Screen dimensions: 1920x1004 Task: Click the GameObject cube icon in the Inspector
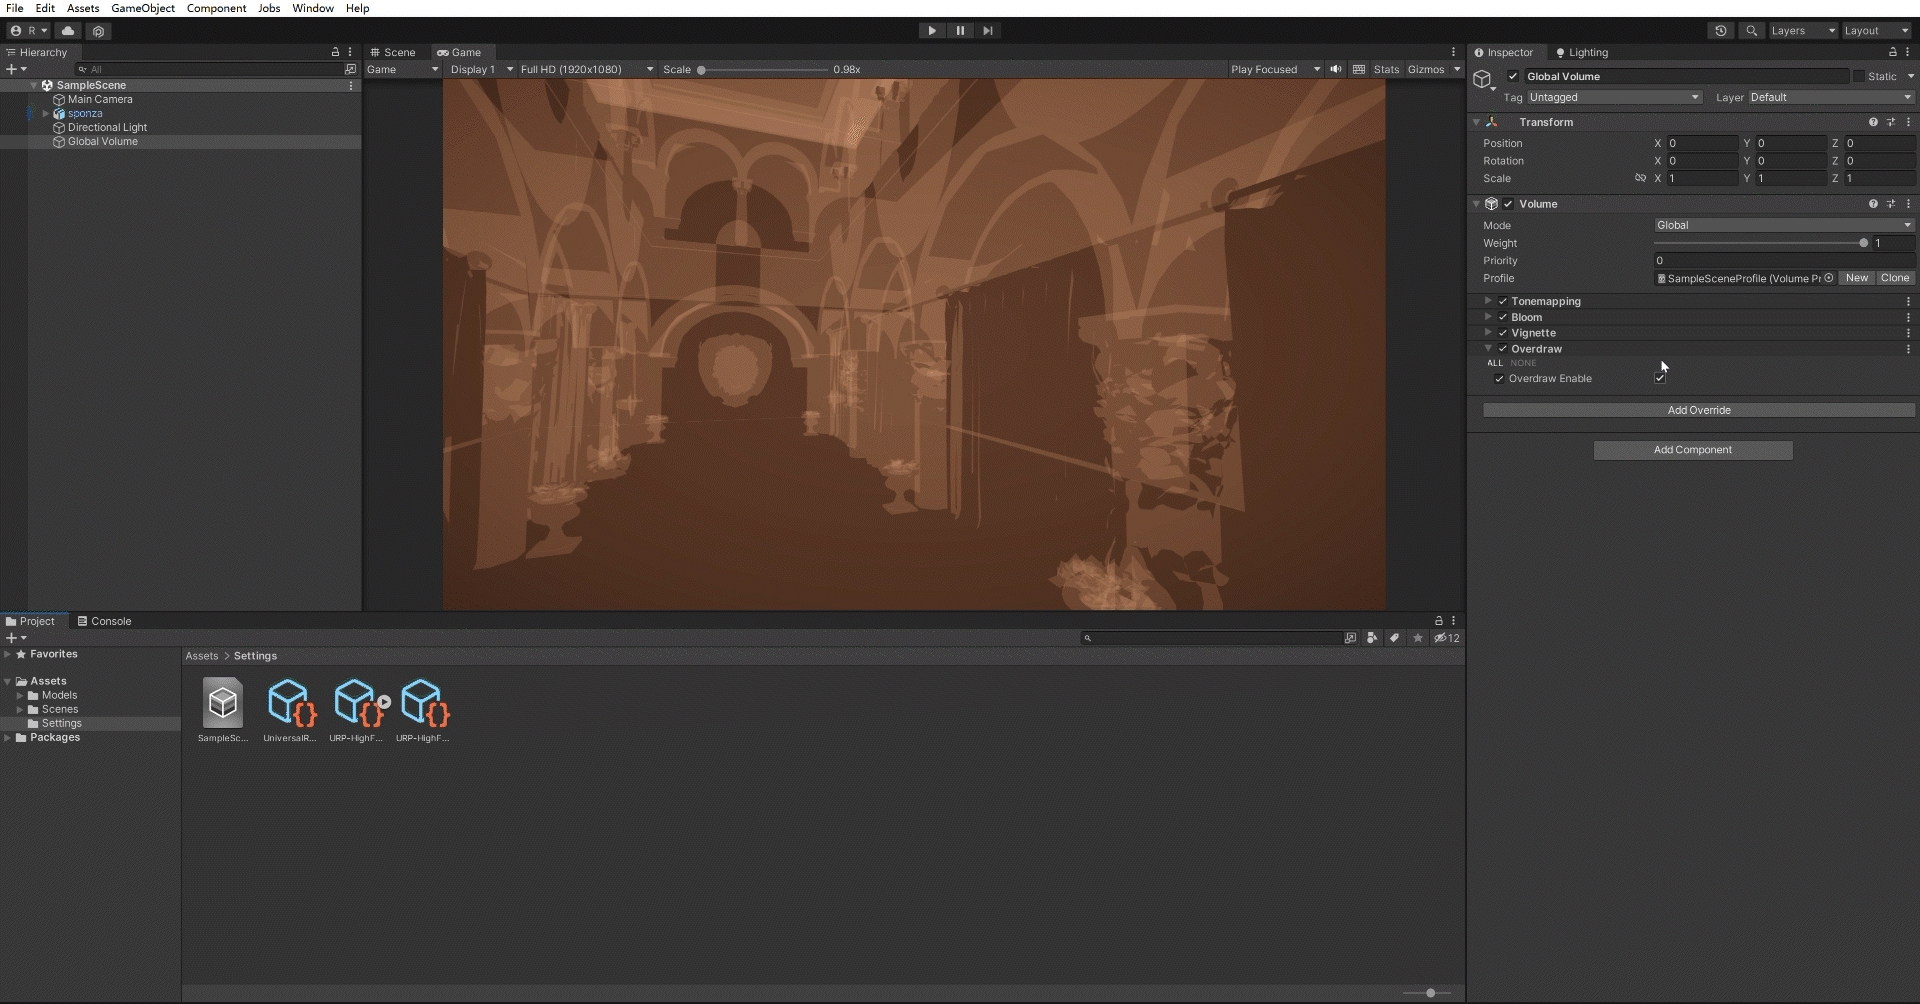coord(1483,79)
